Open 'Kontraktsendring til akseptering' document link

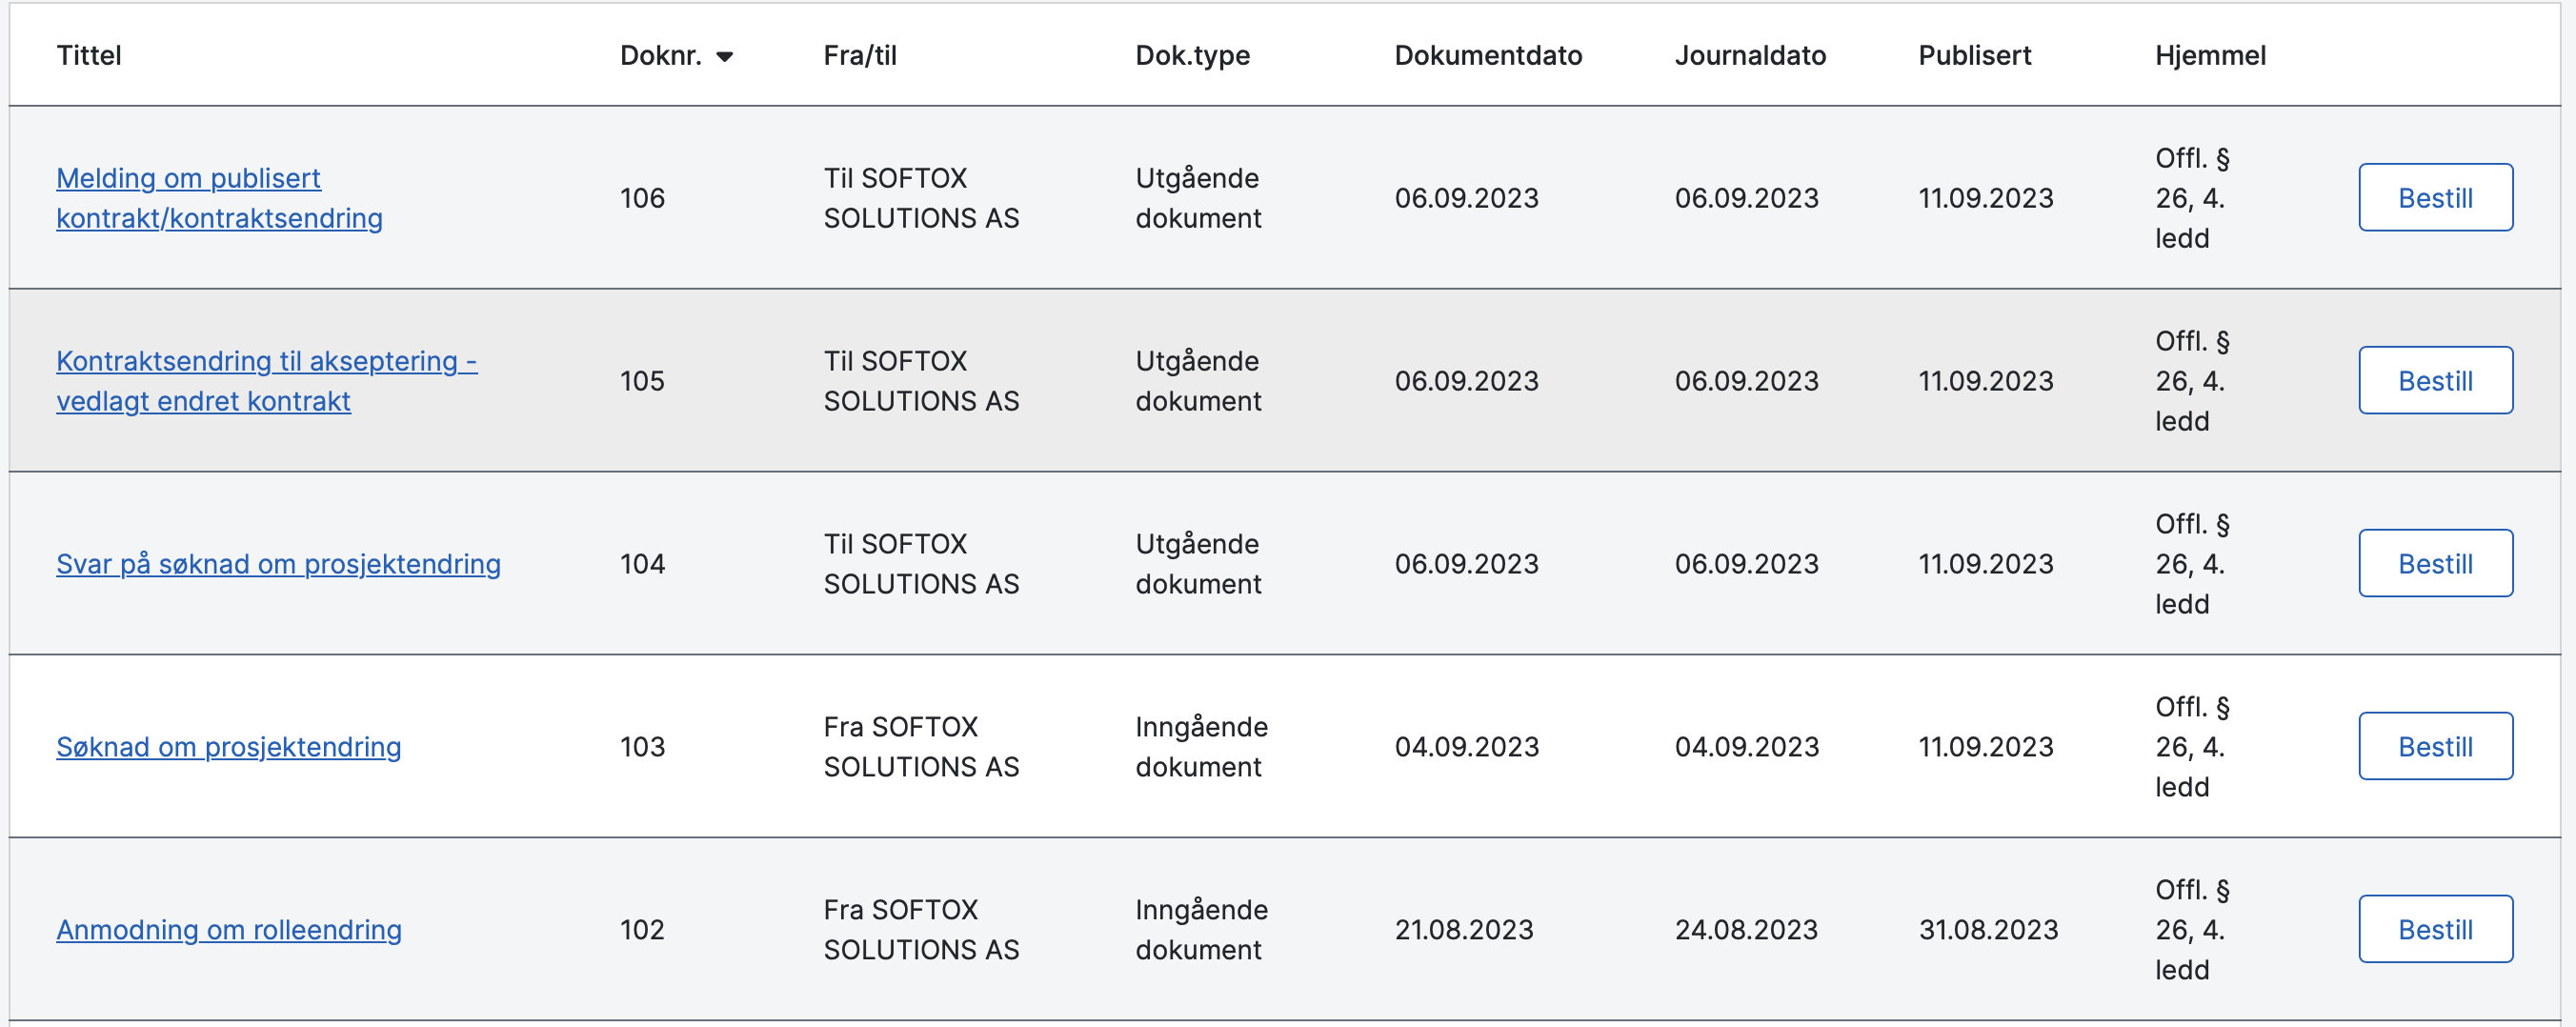[x=266, y=380]
